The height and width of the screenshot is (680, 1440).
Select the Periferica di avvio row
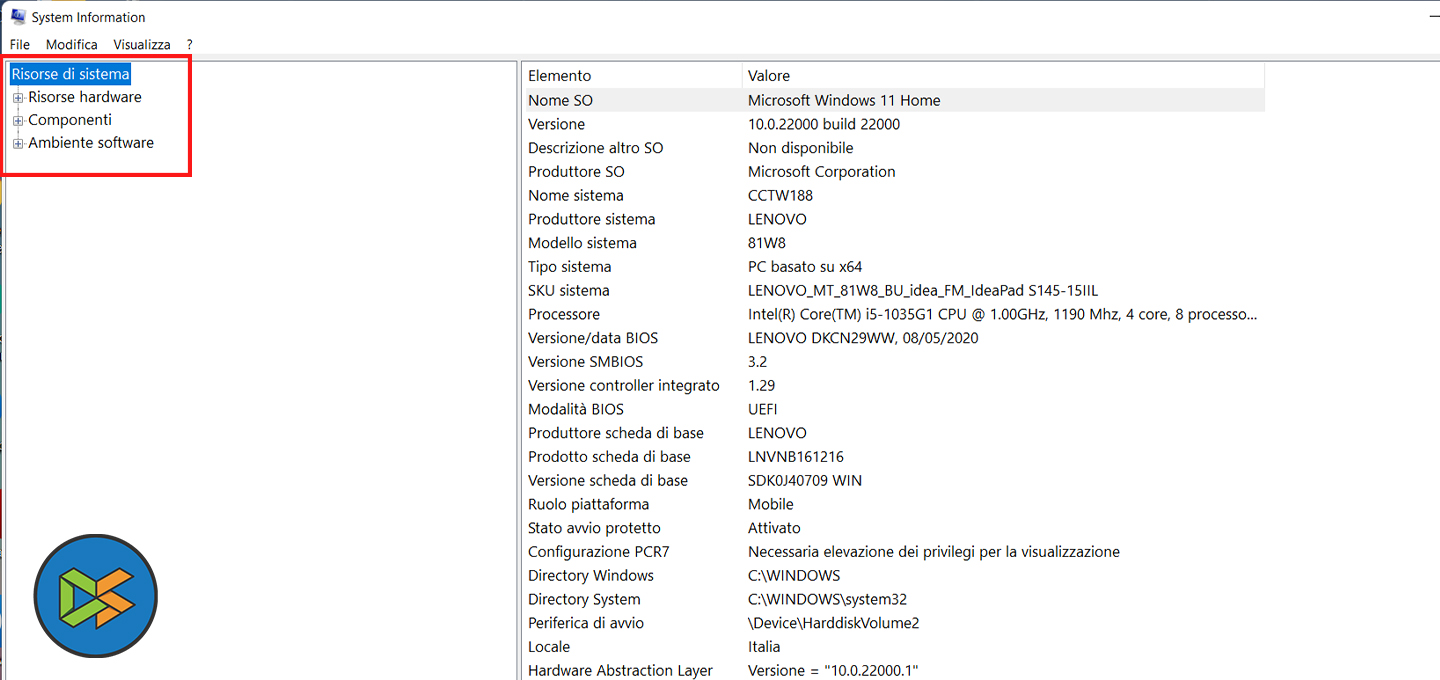[x=894, y=623]
